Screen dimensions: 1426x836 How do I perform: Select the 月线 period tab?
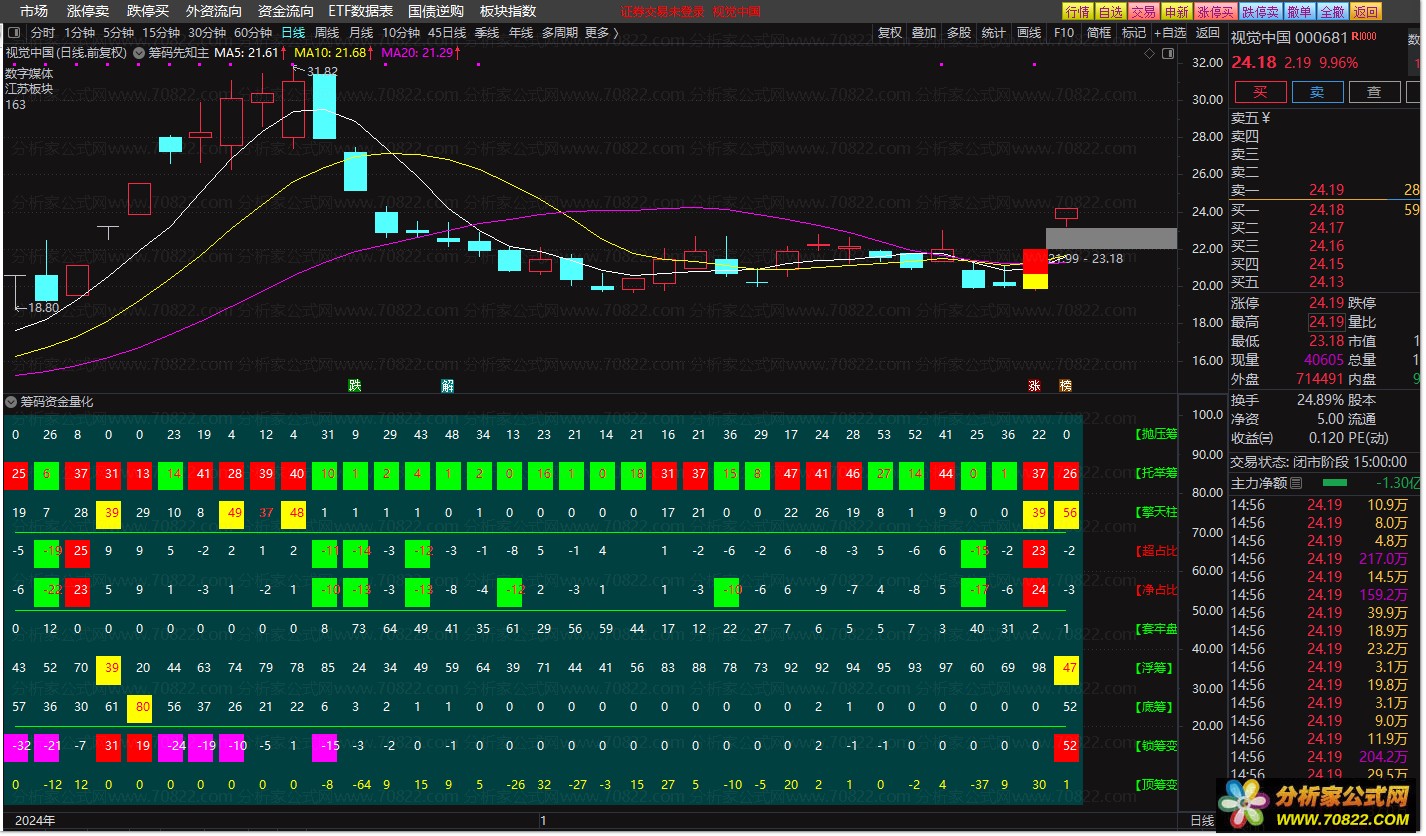pyautogui.click(x=361, y=33)
